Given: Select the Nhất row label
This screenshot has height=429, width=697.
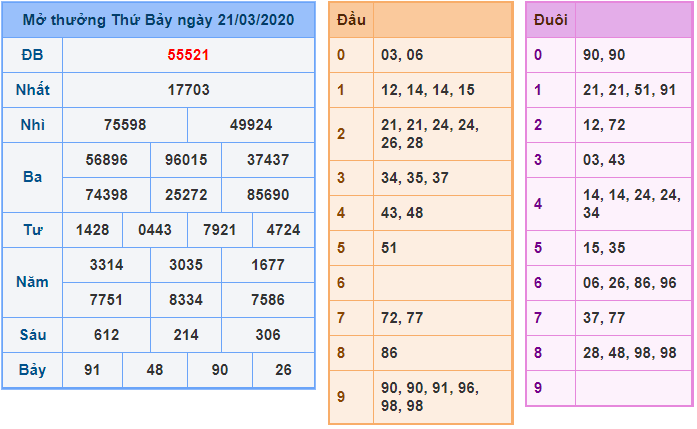Looking at the screenshot, I should 32,90.
